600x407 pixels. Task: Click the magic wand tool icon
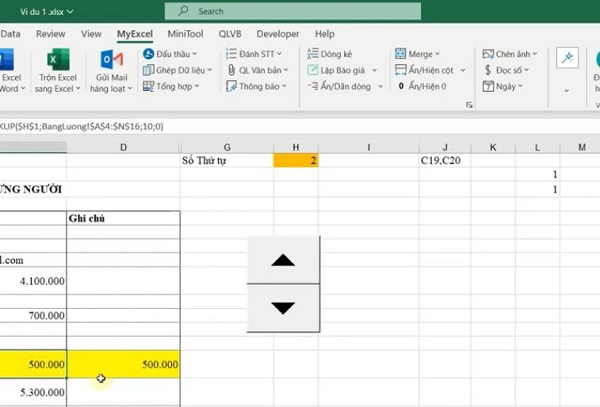click(x=567, y=58)
